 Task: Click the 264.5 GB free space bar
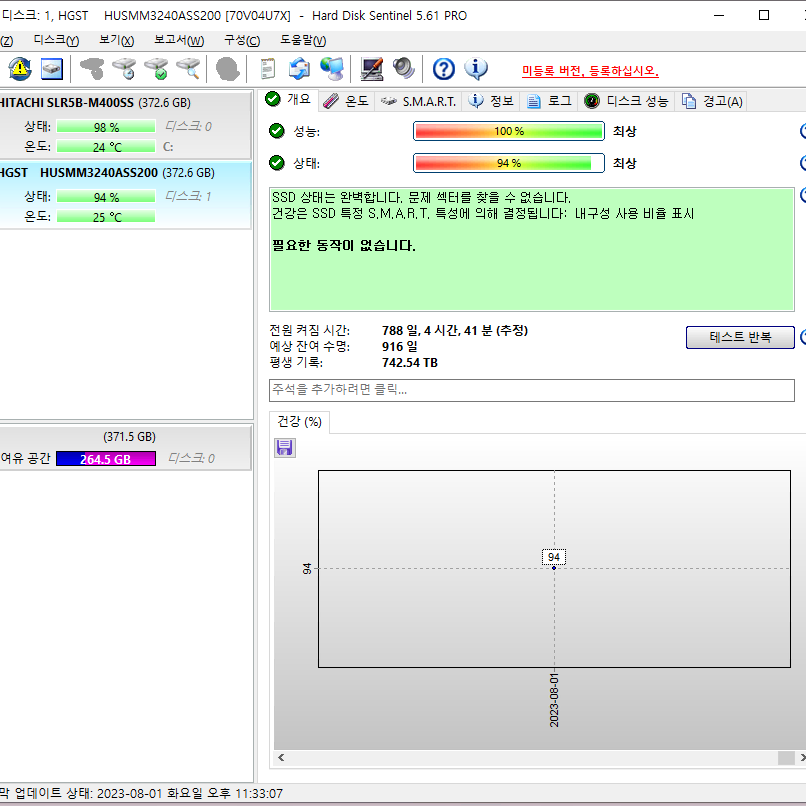[x=106, y=459]
